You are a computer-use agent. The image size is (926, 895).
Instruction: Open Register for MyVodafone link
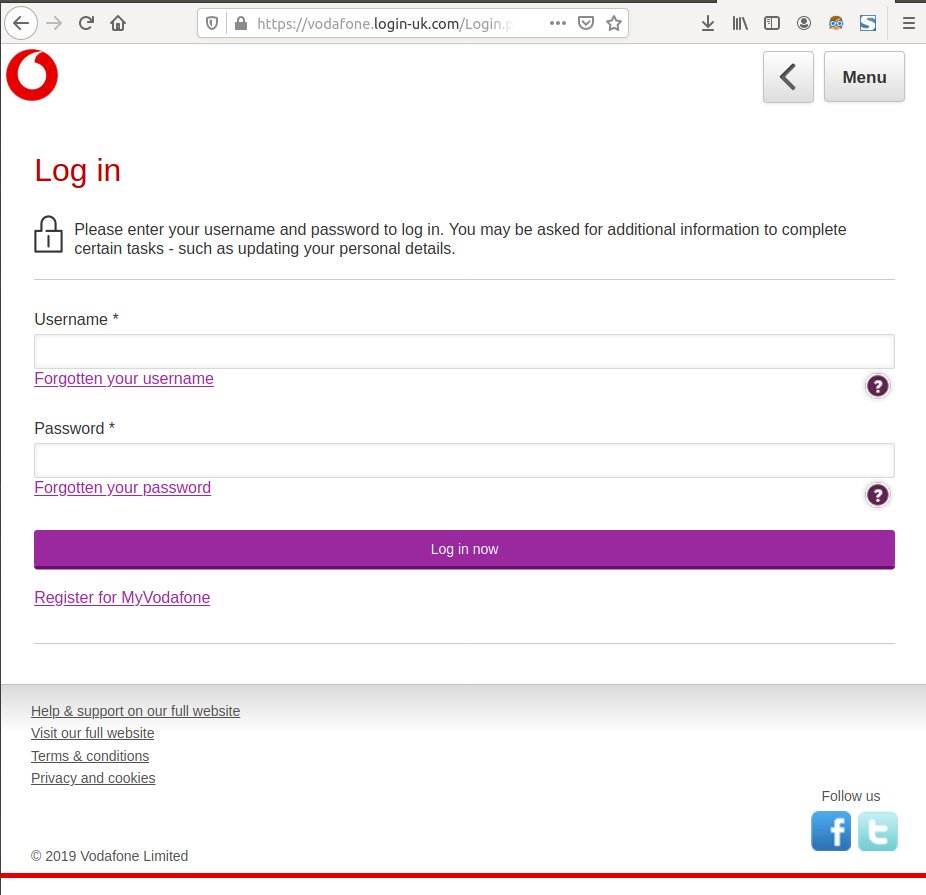(122, 597)
